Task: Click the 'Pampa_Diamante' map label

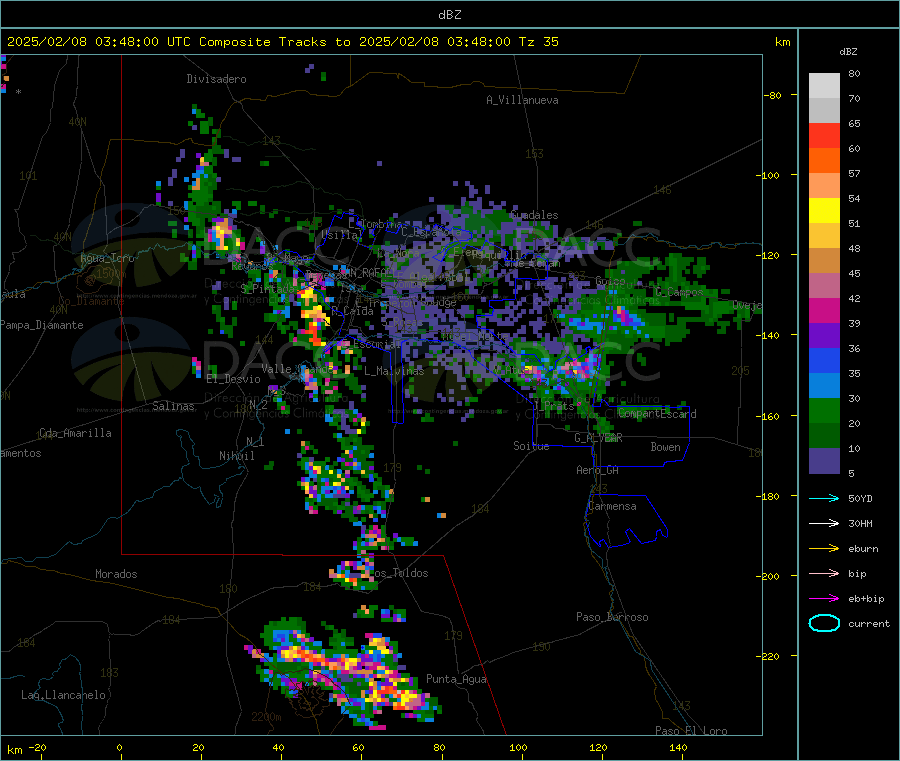Action: (x=42, y=325)
